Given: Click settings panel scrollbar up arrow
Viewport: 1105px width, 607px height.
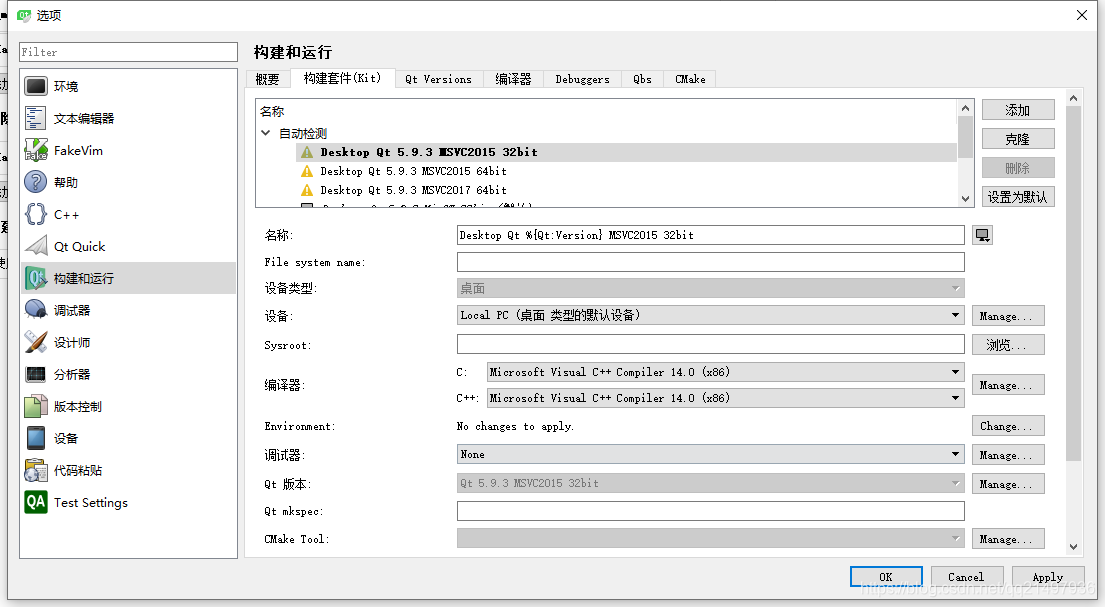Looking at the screenshot, I should [x=1073, y=99].
